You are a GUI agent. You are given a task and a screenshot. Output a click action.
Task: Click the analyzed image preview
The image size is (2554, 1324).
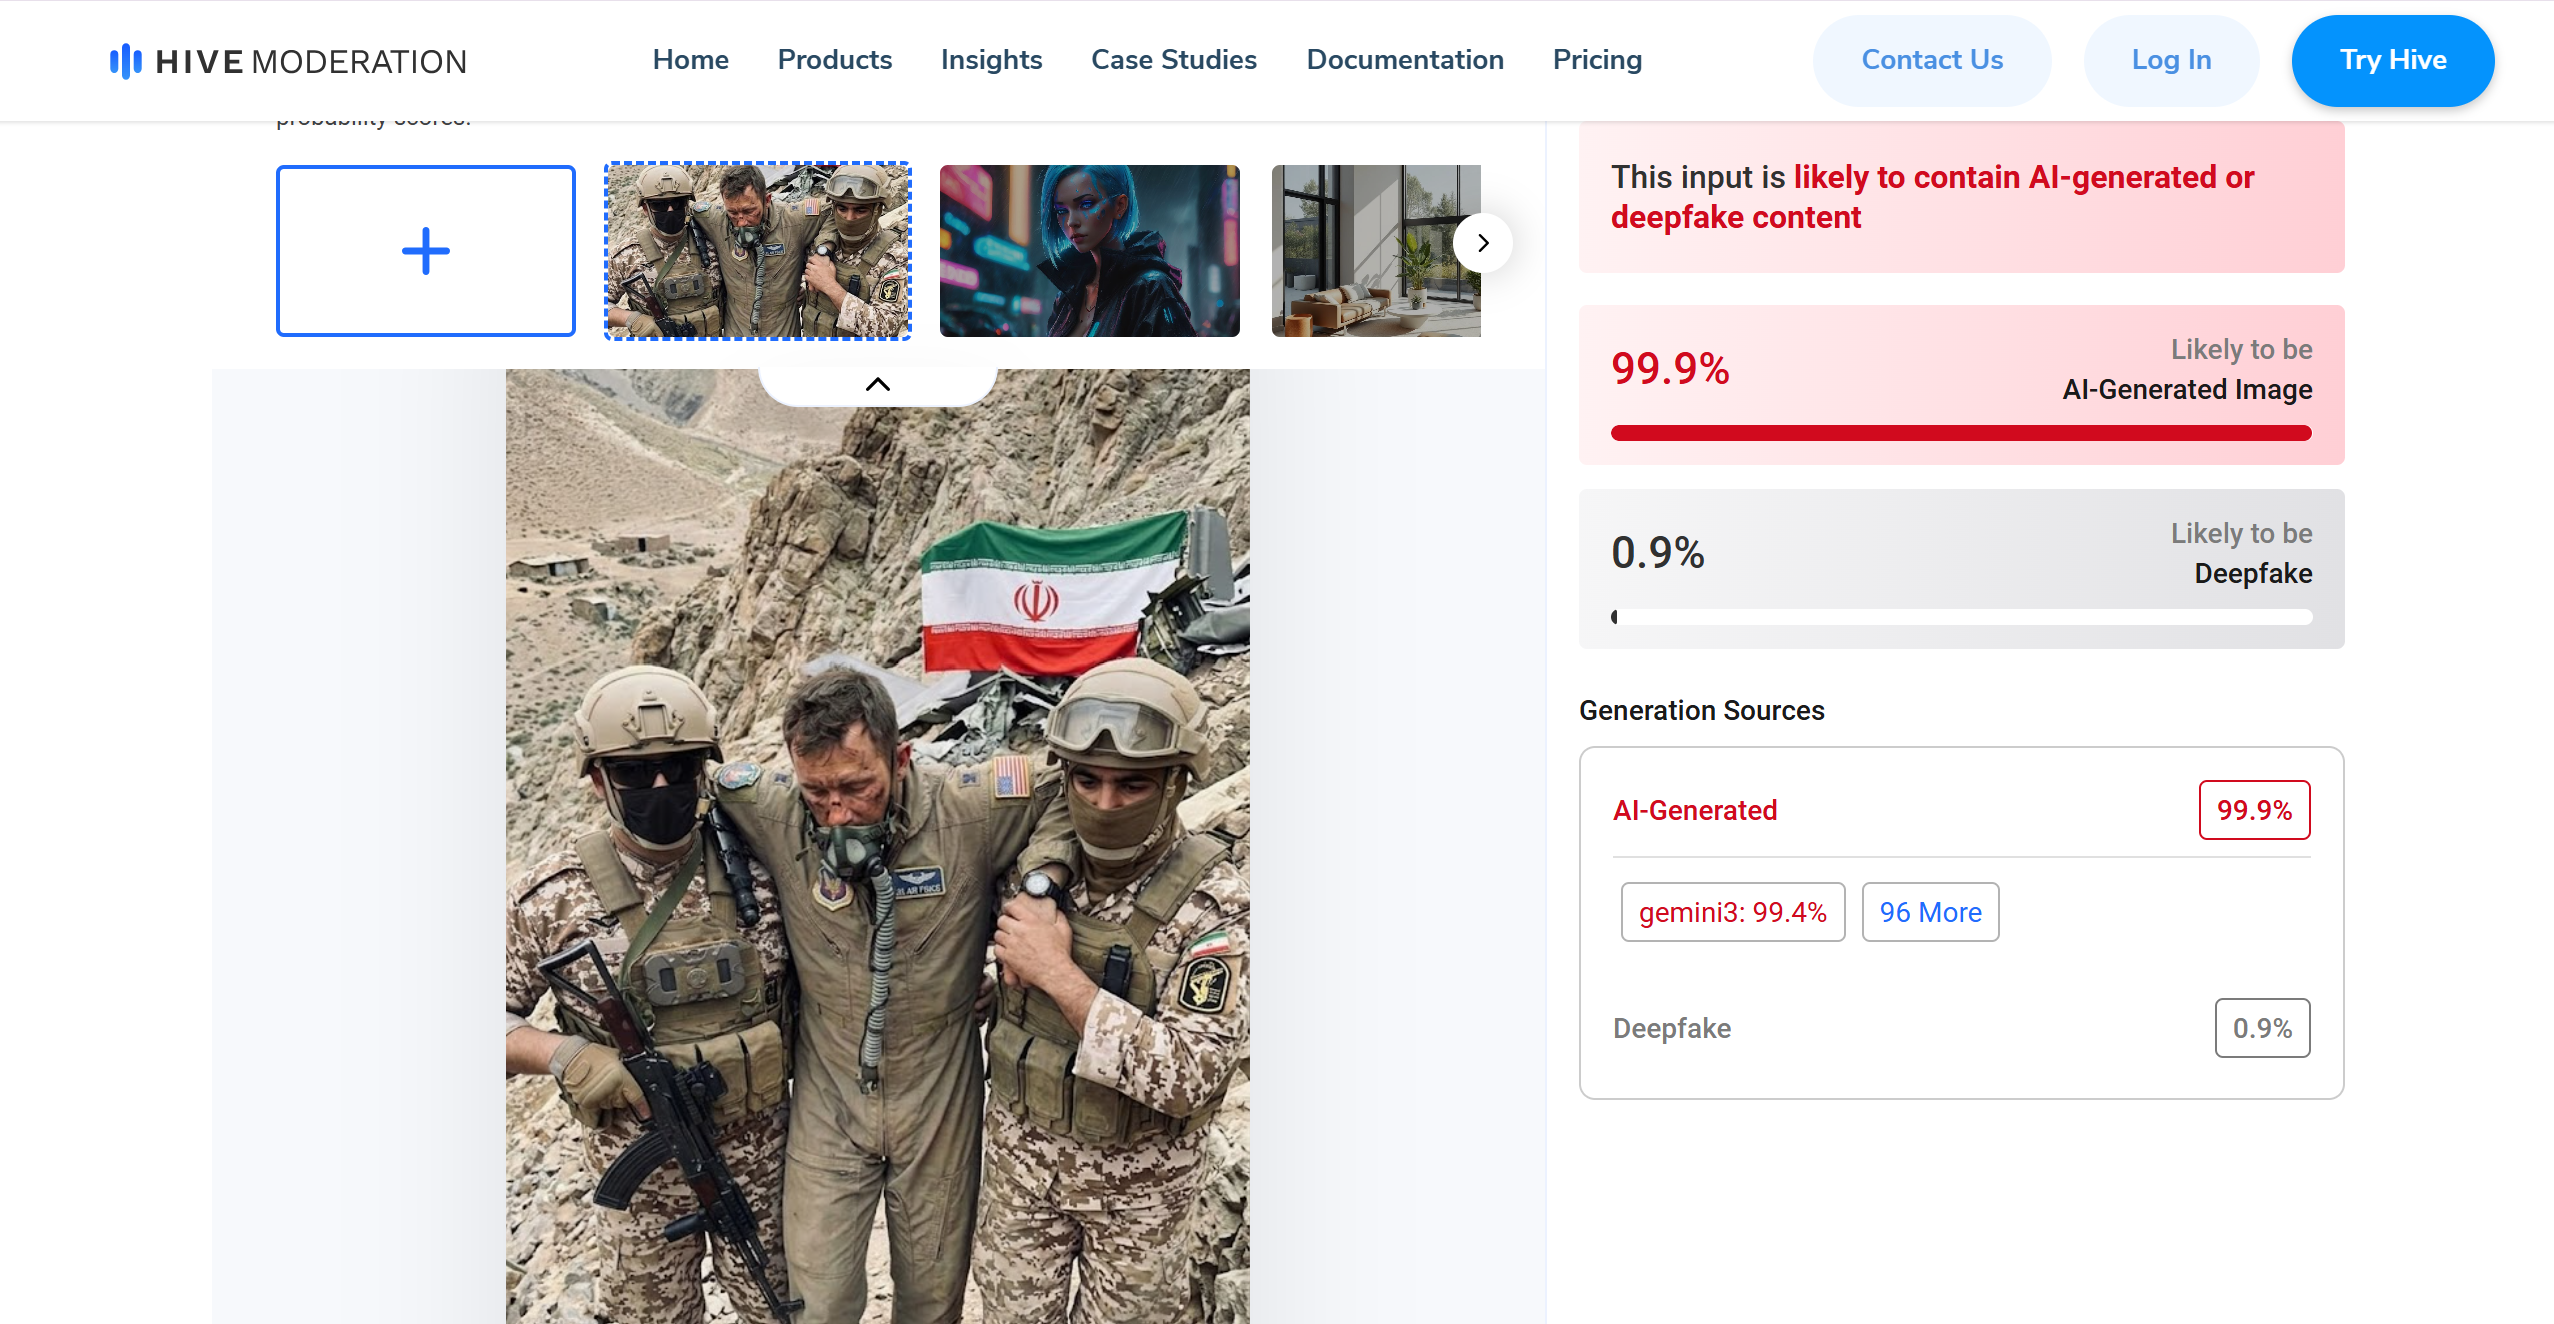877,850
